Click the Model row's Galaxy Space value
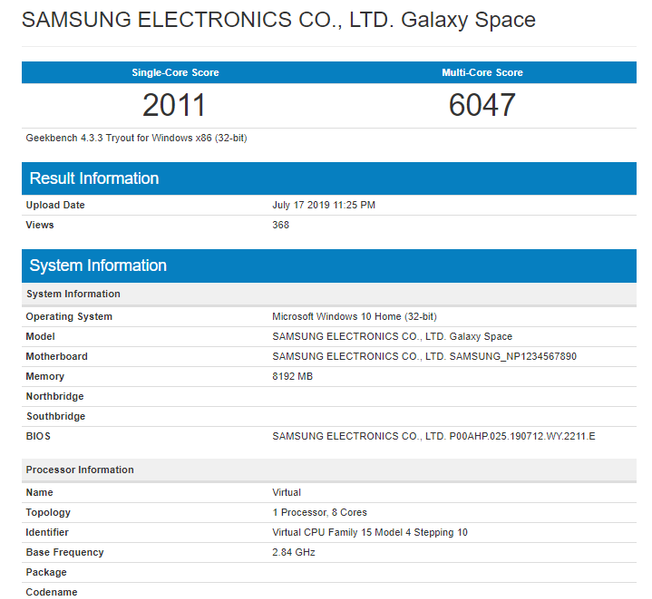 click(x=392, y=337)
